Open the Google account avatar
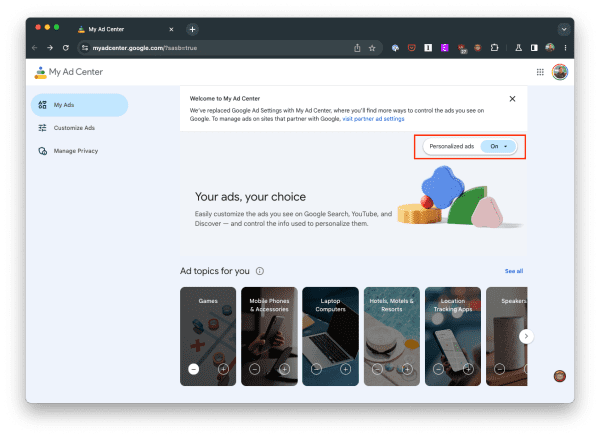Image resolution: width=600 pixels, height=437 pixels. pyautogui.click(x=559, y=72)
